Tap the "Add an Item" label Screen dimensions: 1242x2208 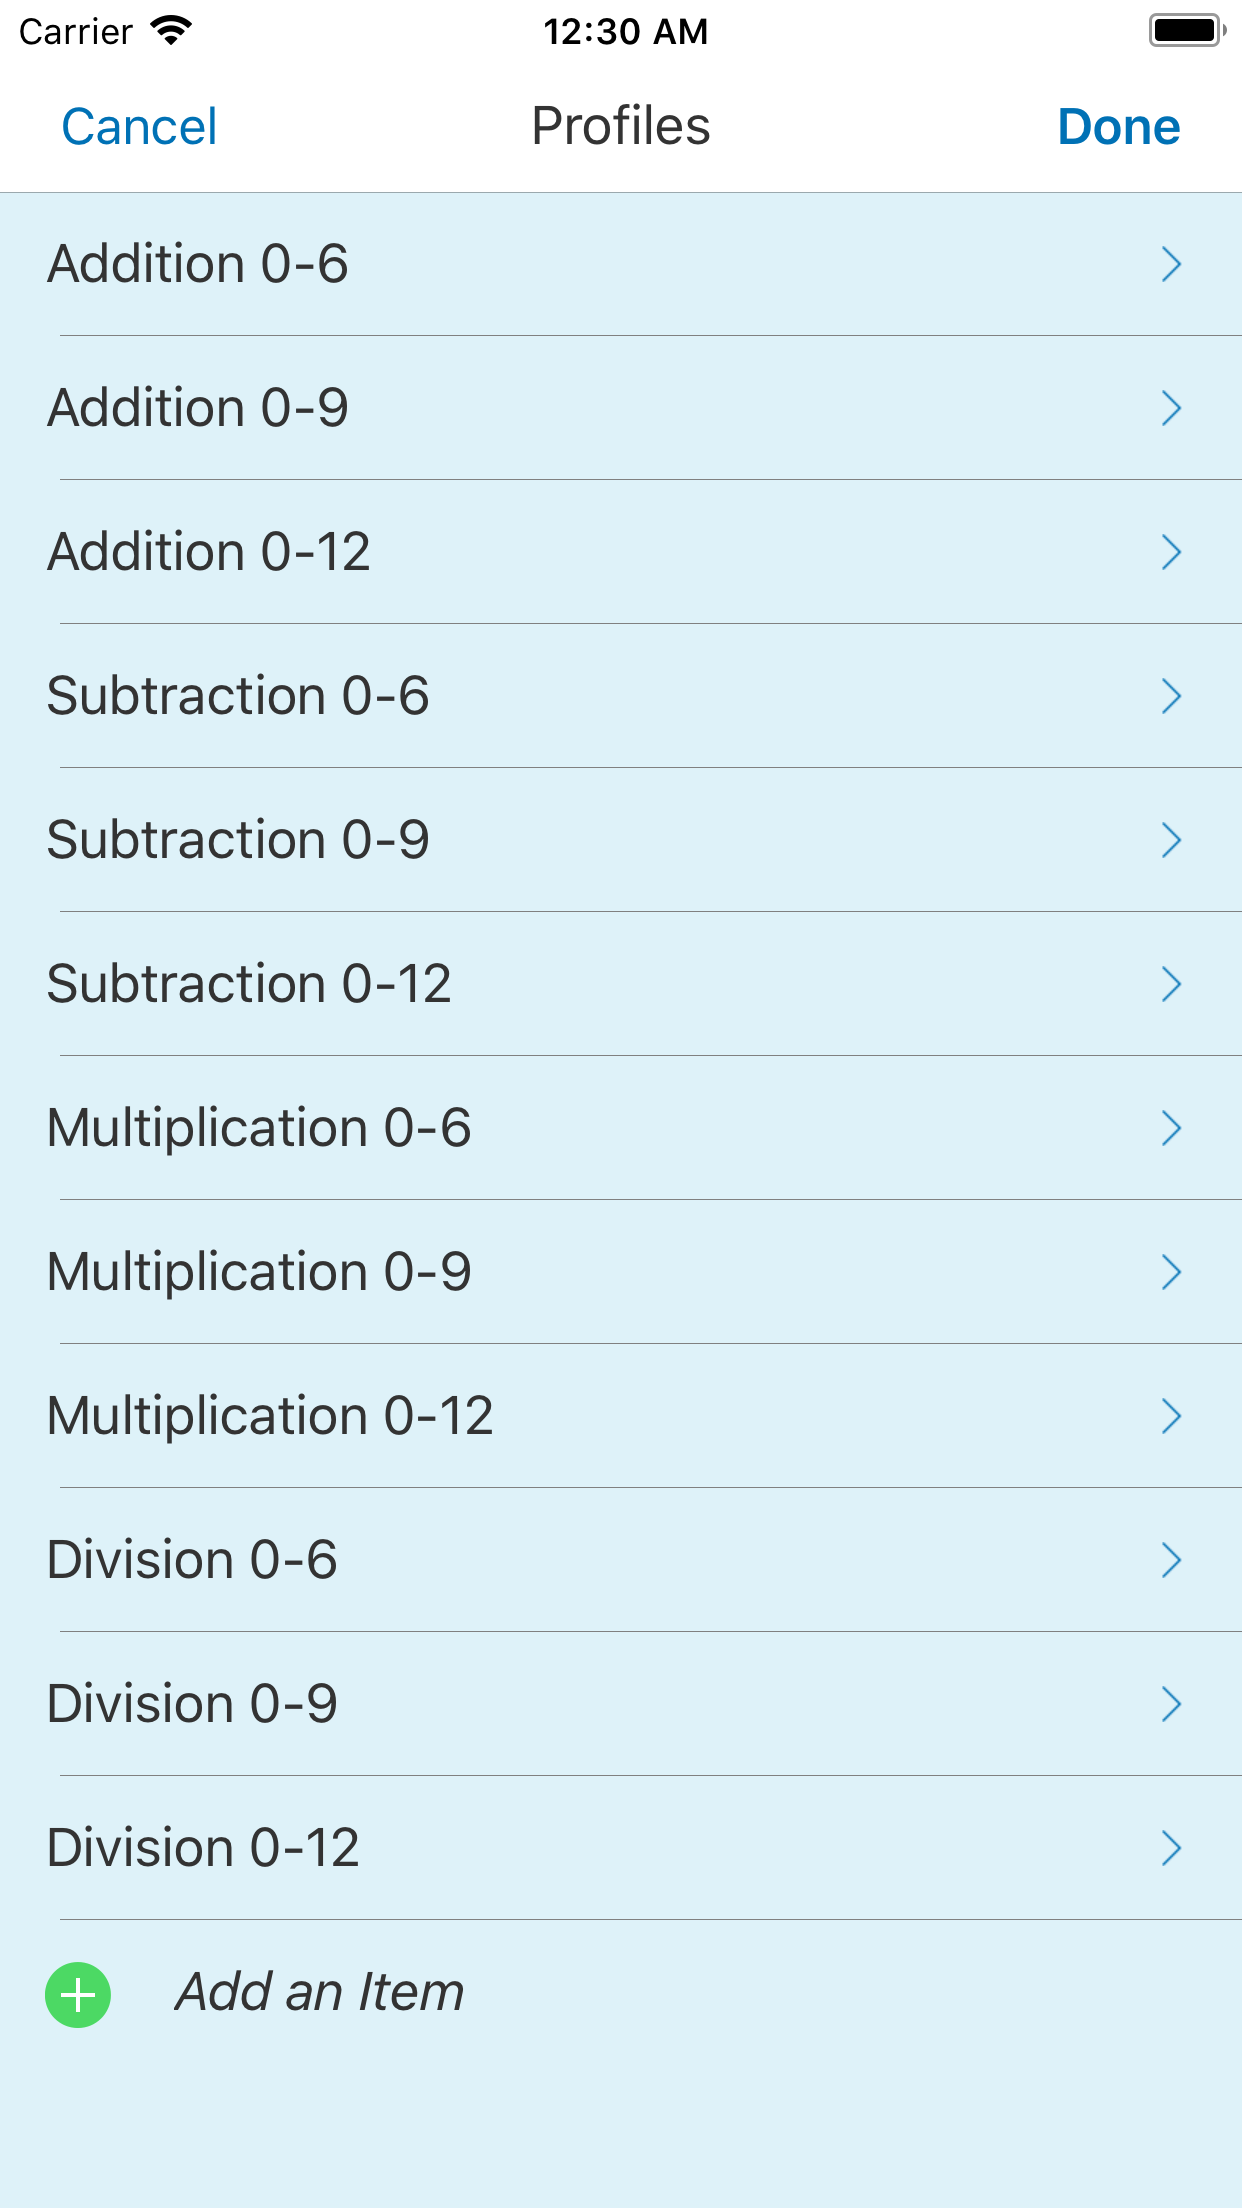pos(320,1992)
